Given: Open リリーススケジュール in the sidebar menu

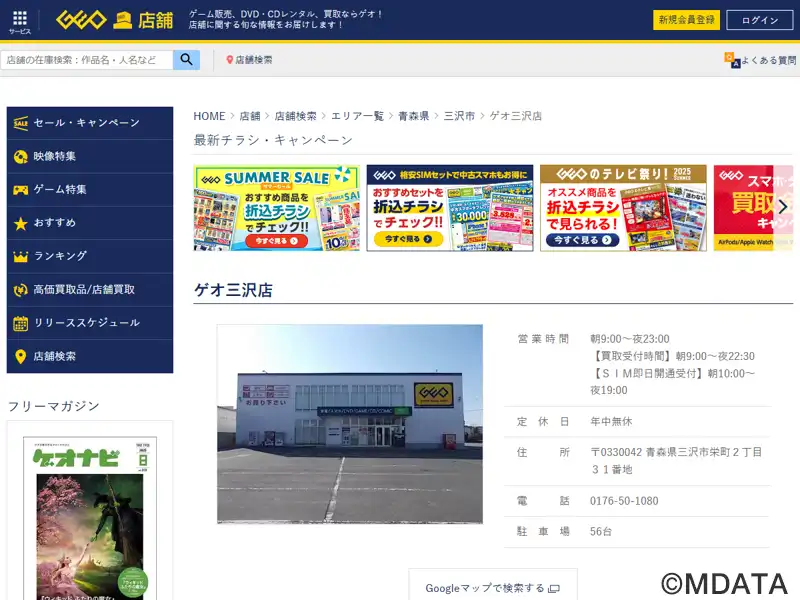Looking at the screenshot, I should click(x=90, y=323).
